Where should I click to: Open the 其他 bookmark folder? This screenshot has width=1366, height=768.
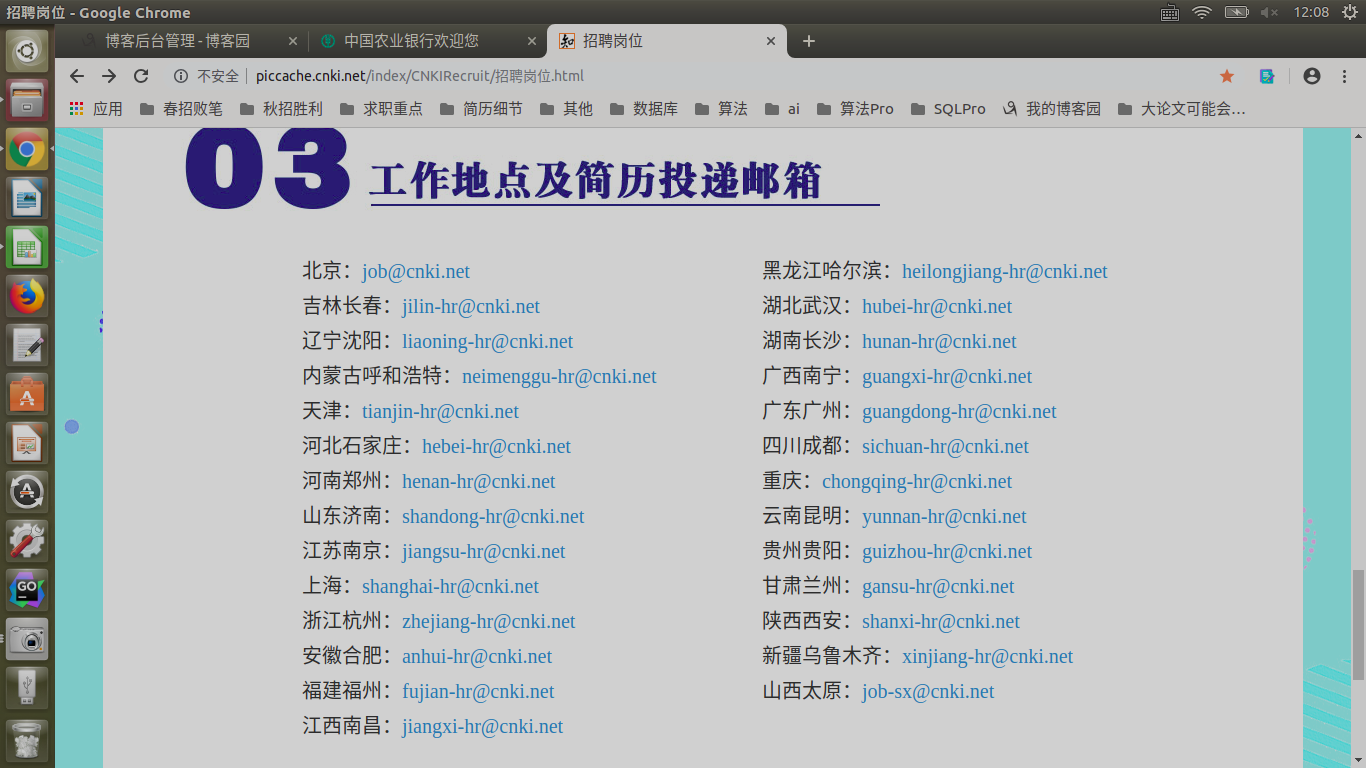(566, 109)
